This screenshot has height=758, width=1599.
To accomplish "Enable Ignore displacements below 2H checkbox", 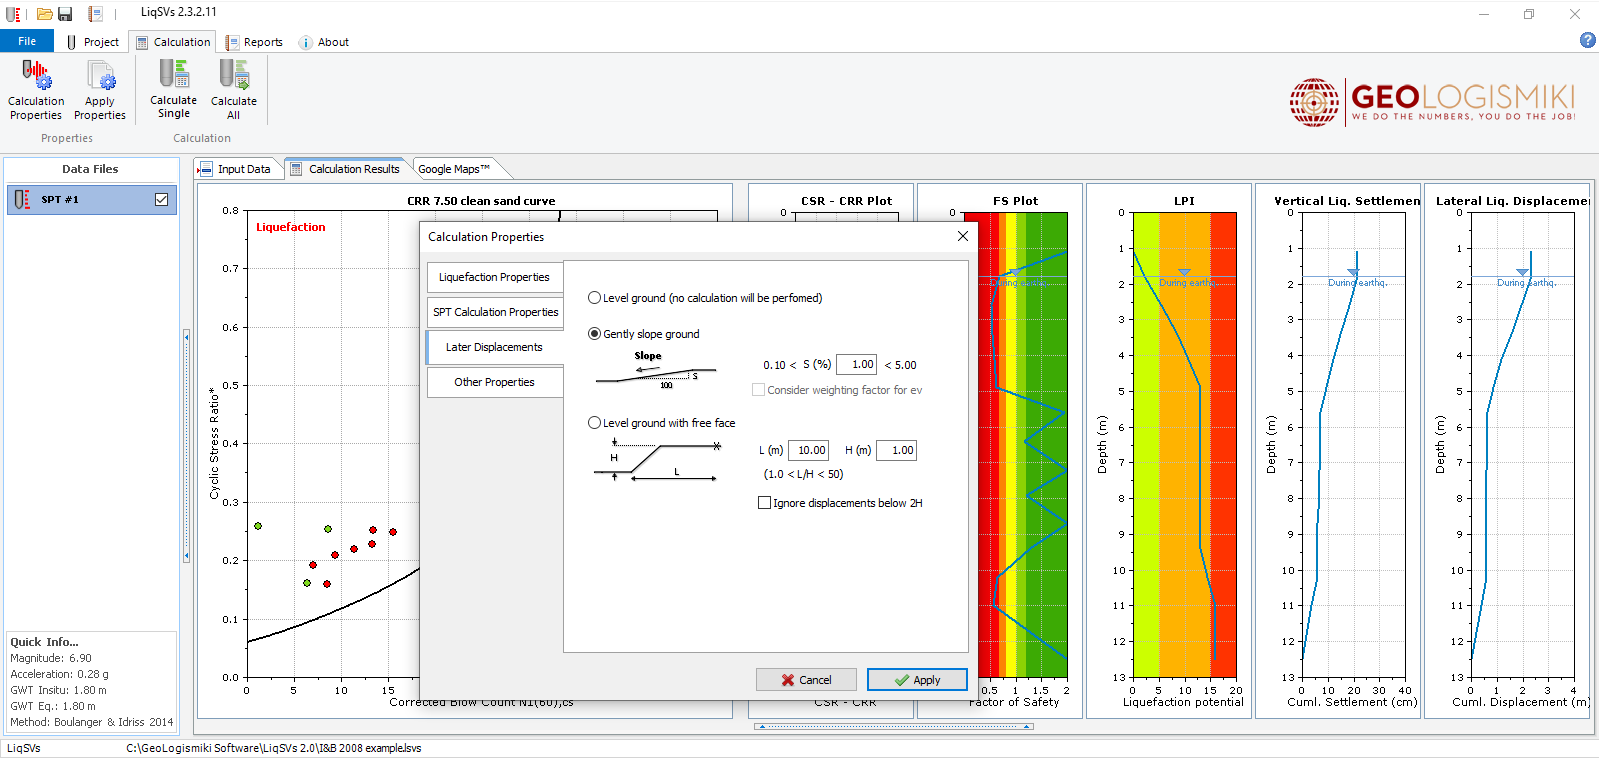I will coord(765,503).
